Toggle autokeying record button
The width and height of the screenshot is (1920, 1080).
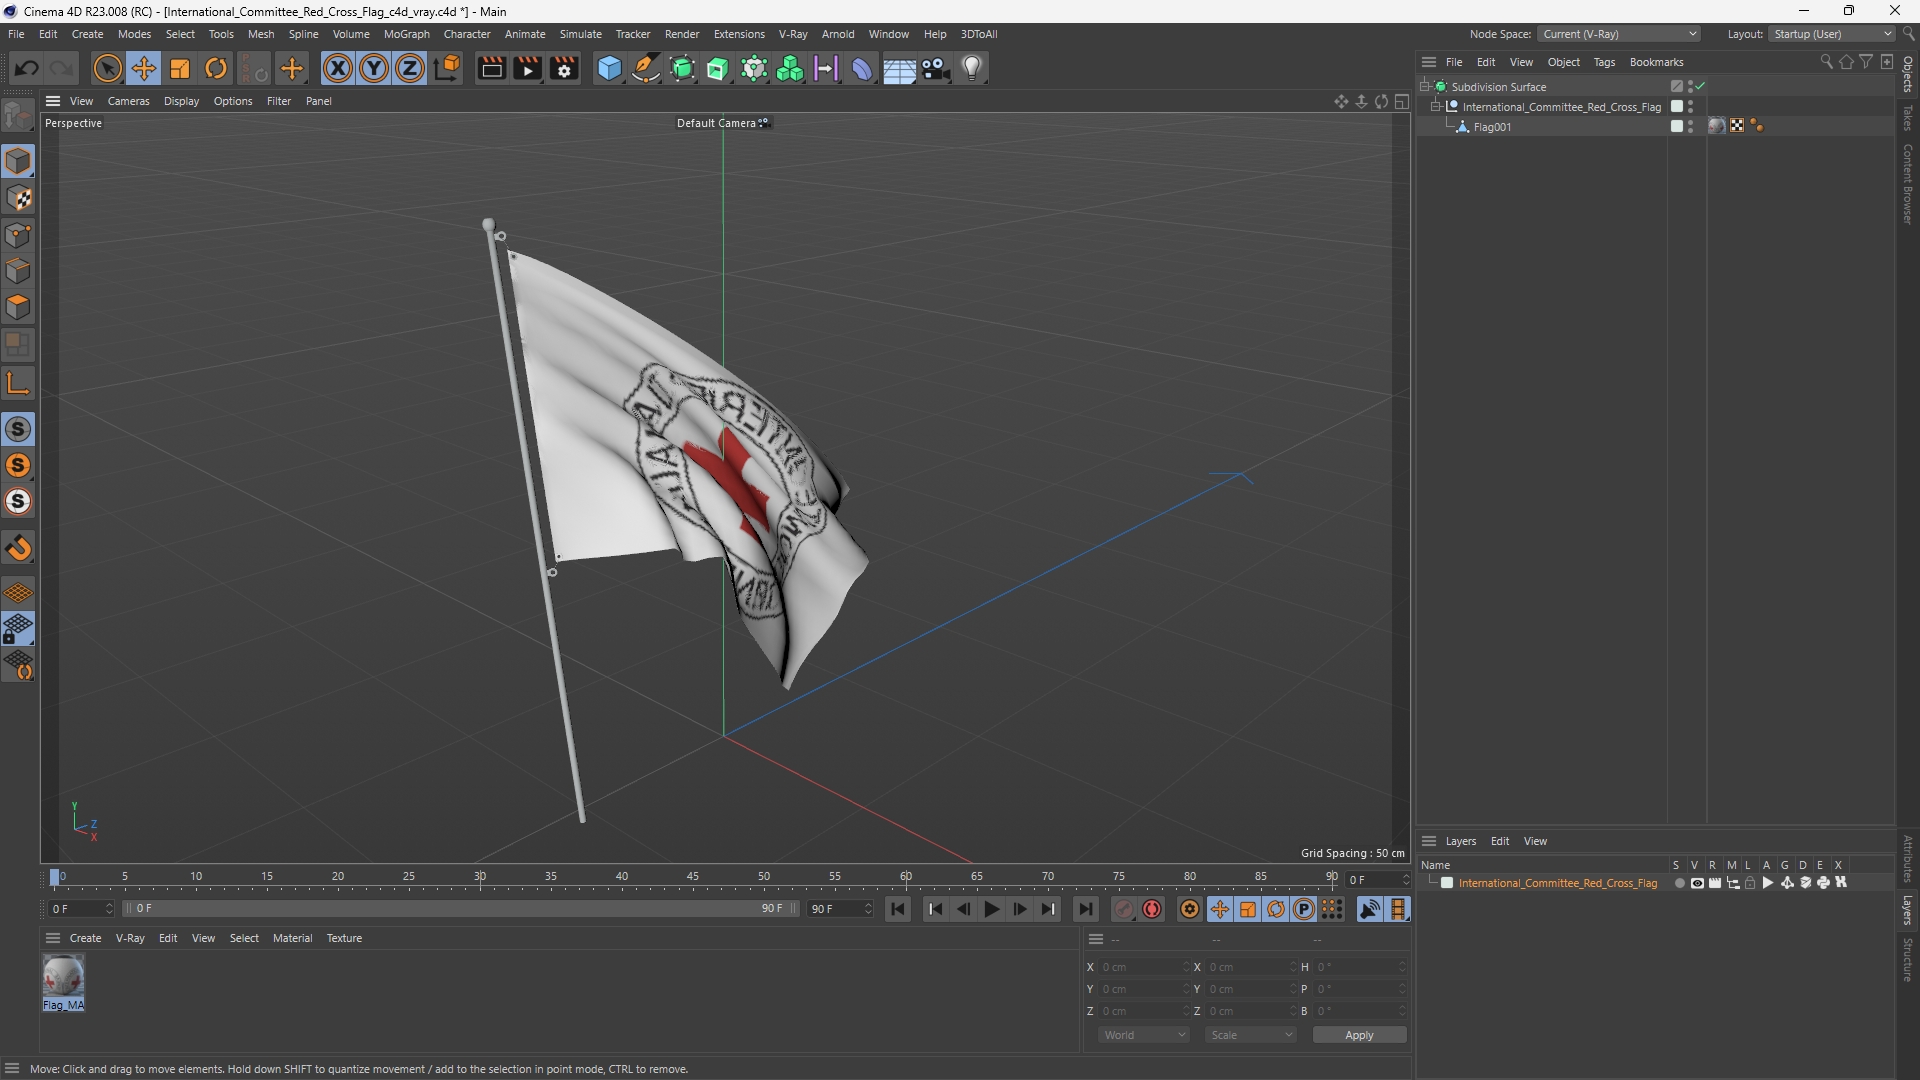pyautogui.click(x=1152, y=909)
